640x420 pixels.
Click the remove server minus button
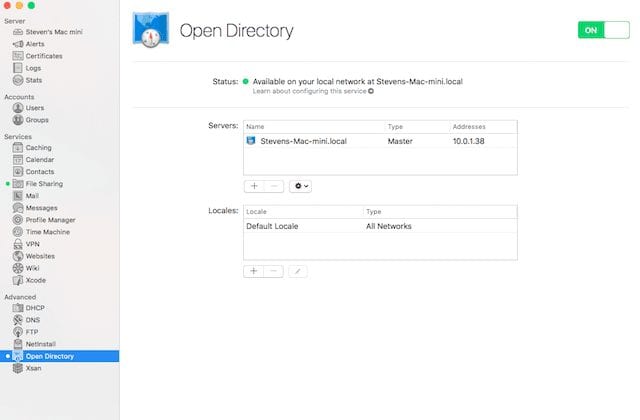pos(273,186)
